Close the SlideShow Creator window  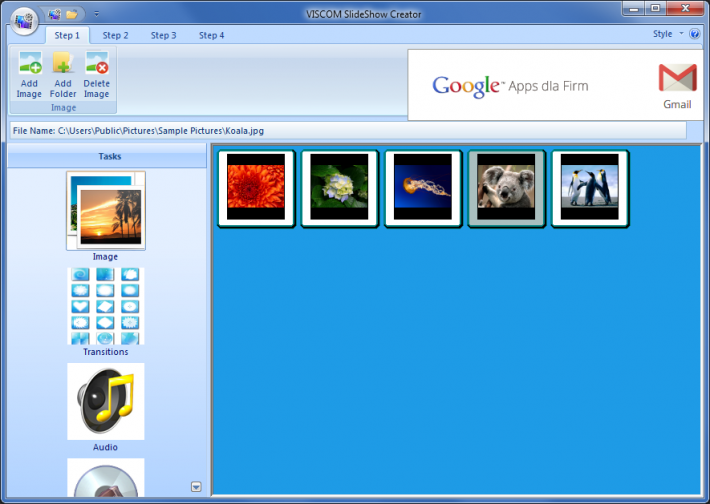[x=685, y=9]
